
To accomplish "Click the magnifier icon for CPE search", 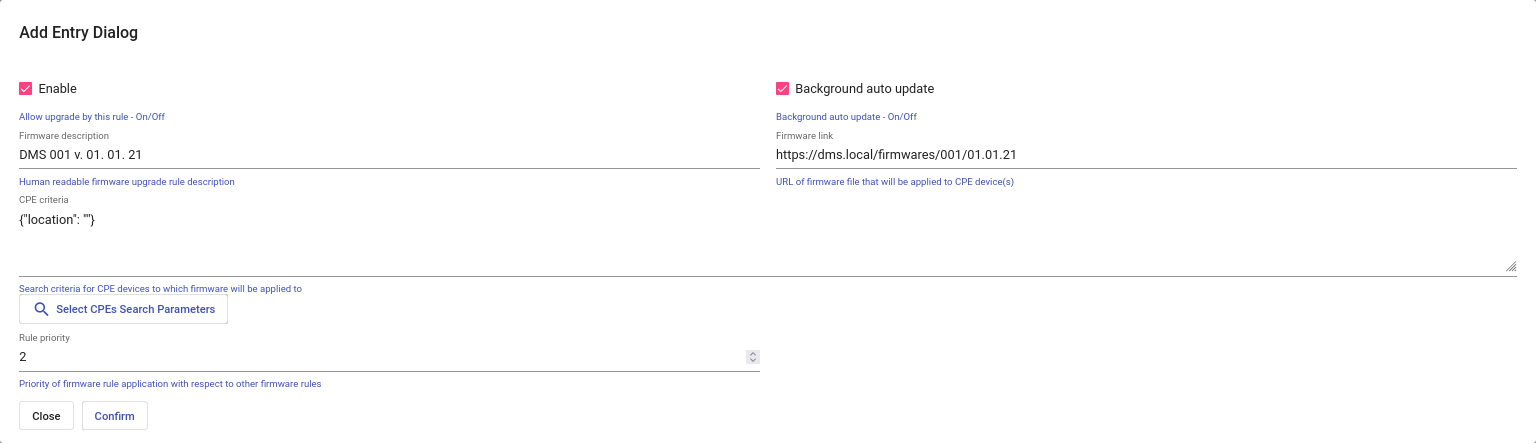I will point(41,309).
